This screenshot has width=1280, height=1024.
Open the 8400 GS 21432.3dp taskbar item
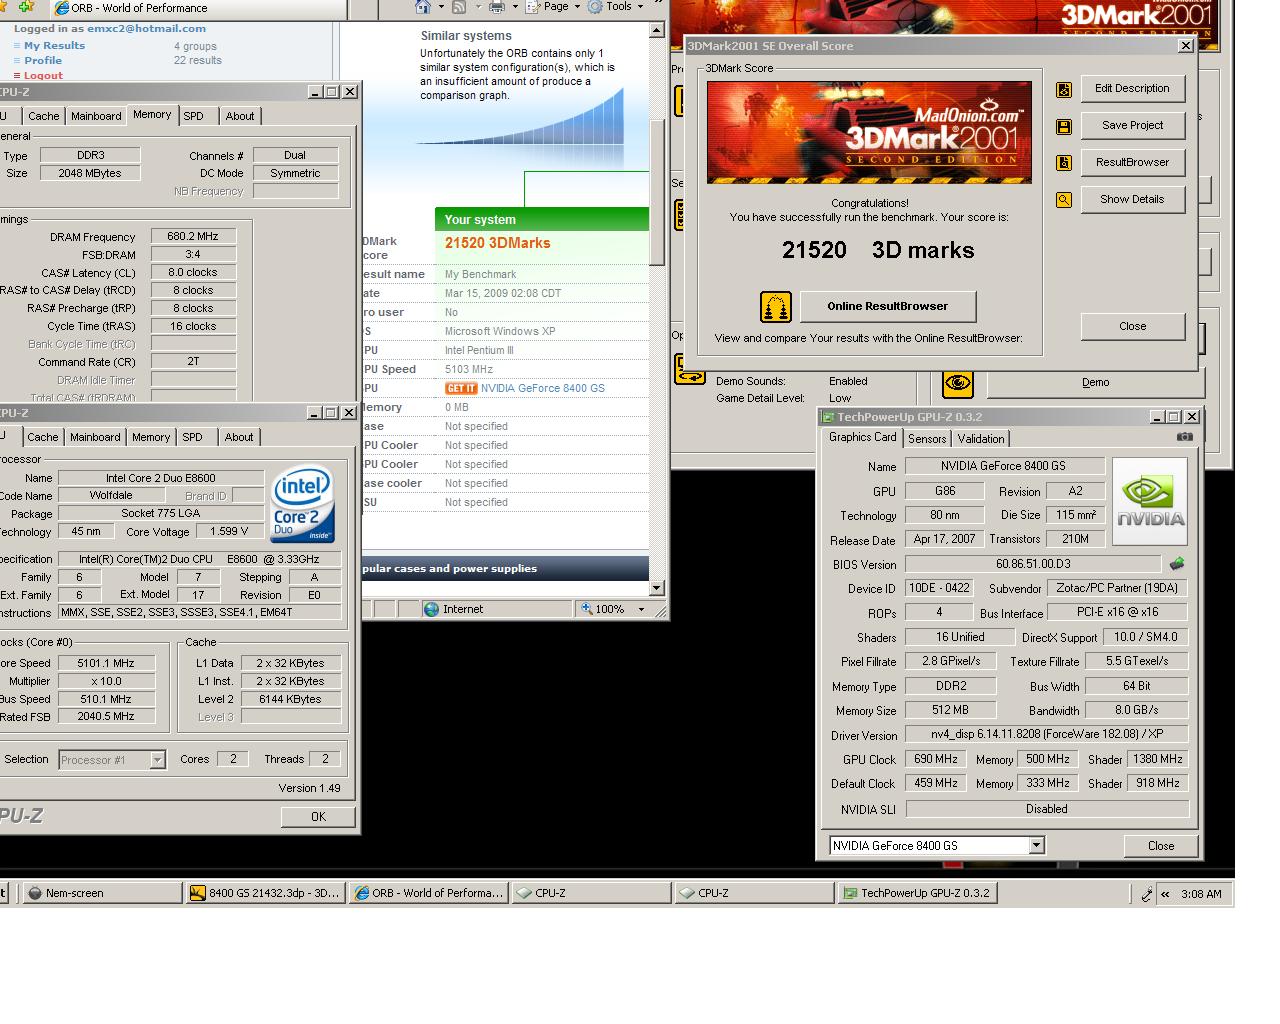[x=266, y=893]
